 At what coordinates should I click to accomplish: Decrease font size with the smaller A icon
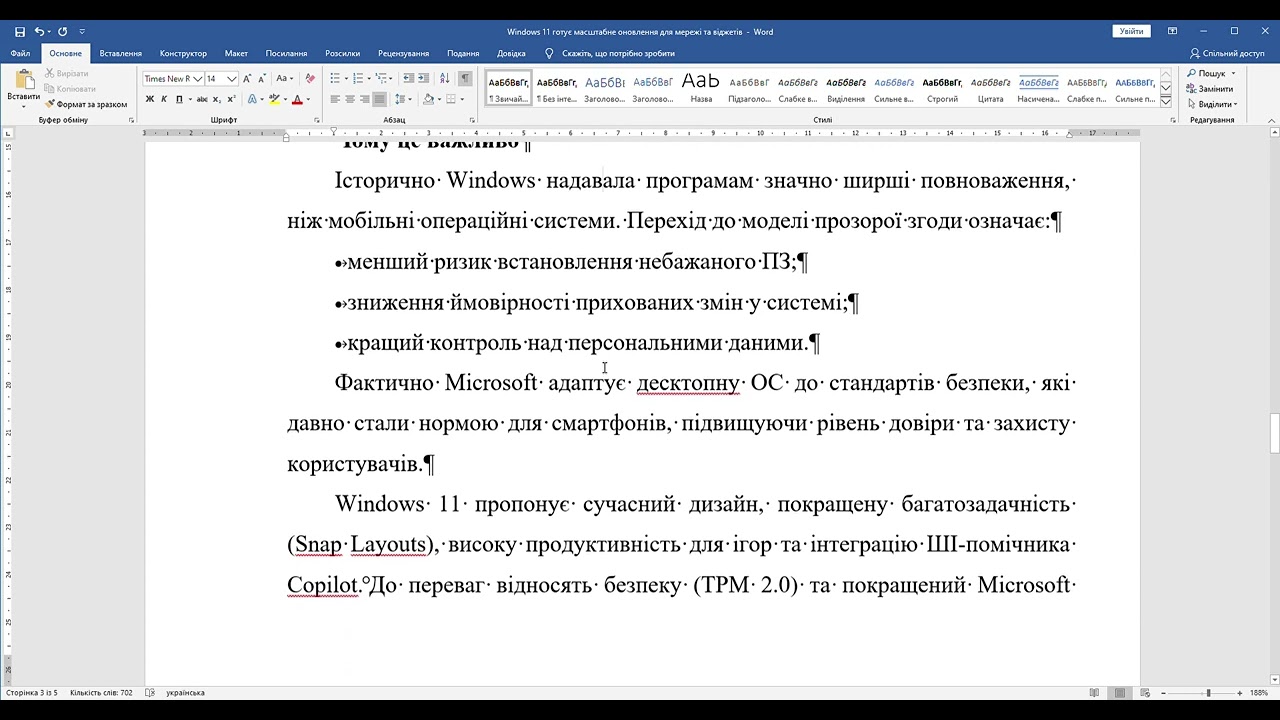(262, 78)
